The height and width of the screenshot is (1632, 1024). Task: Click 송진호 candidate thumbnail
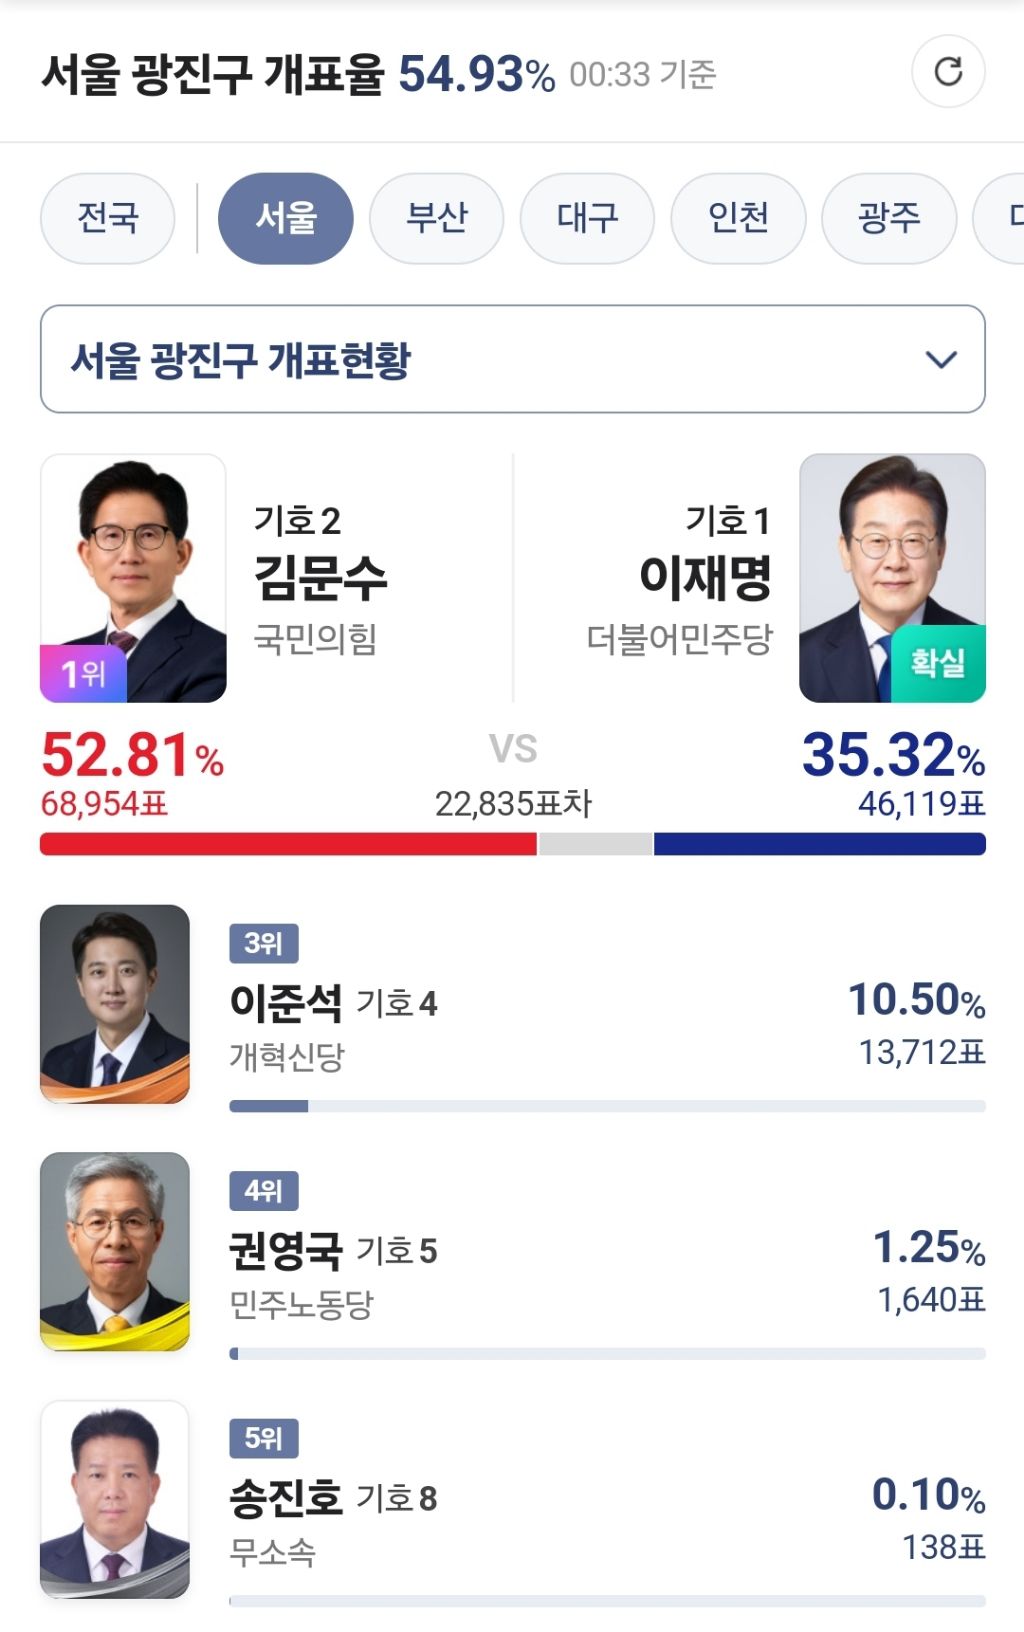(115, 1499)
